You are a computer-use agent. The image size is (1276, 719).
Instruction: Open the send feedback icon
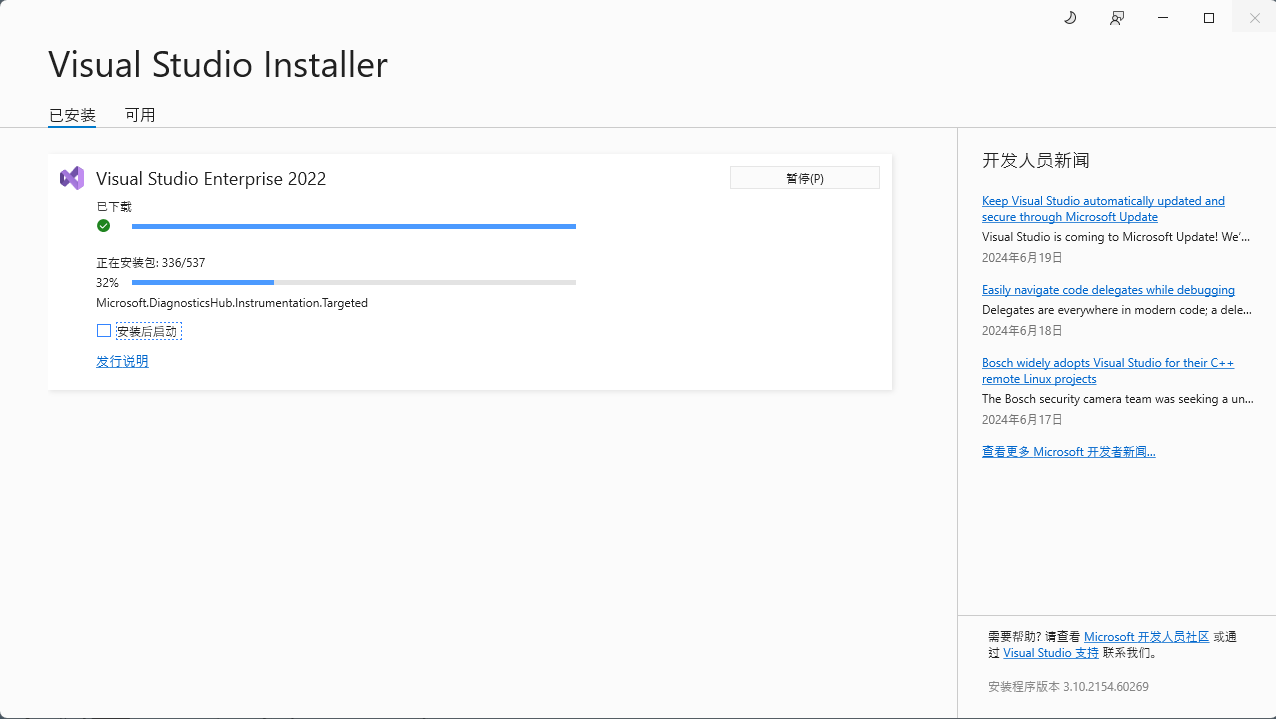1117,18
